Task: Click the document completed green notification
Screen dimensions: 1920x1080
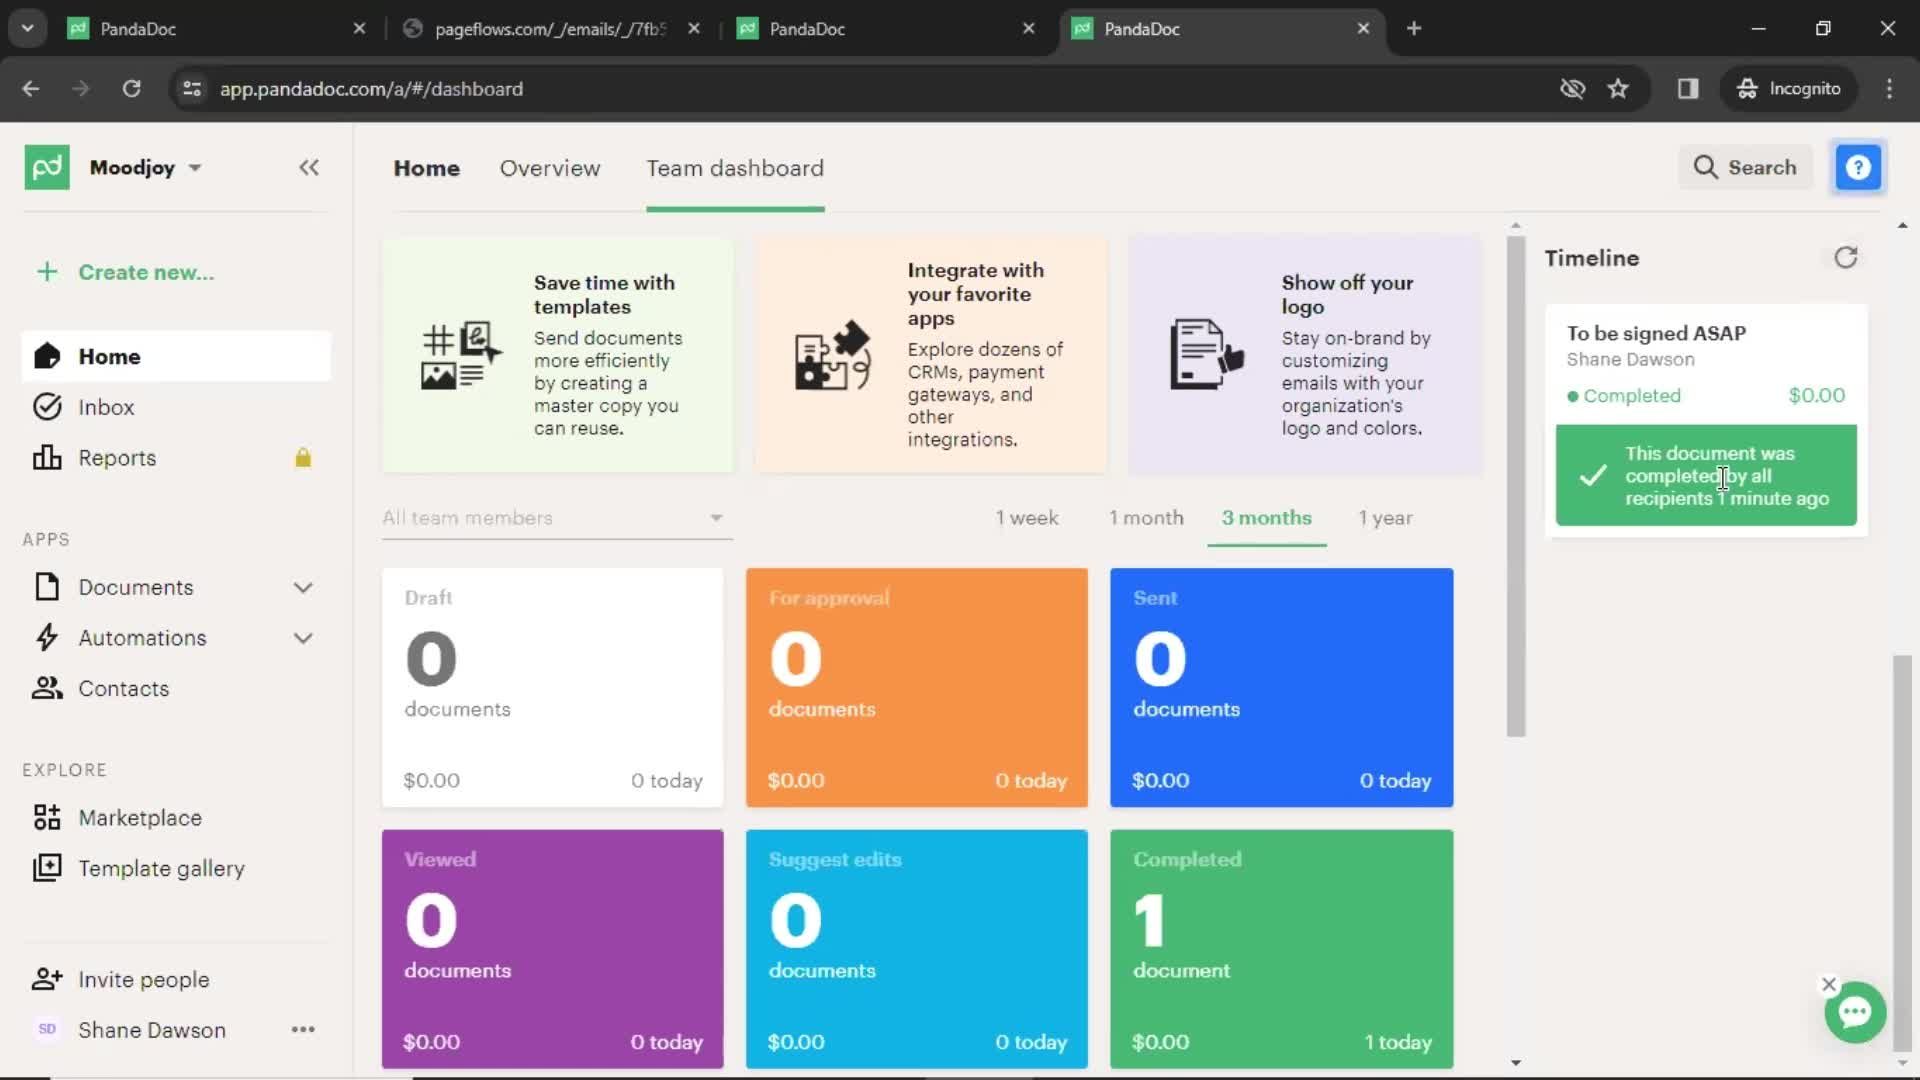Action: [1706, 475]
